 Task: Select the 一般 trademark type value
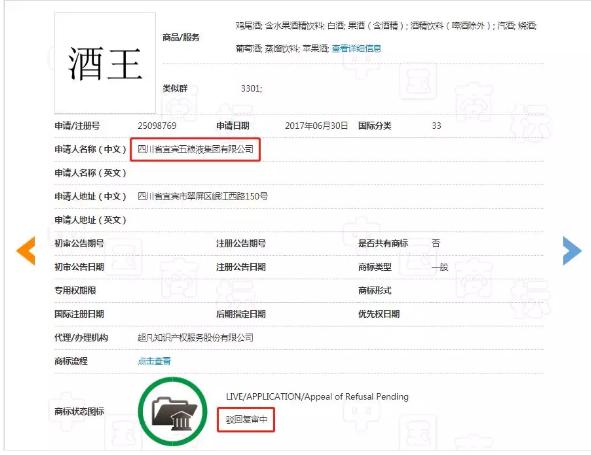pyautogui.click(x=440, y=267)
